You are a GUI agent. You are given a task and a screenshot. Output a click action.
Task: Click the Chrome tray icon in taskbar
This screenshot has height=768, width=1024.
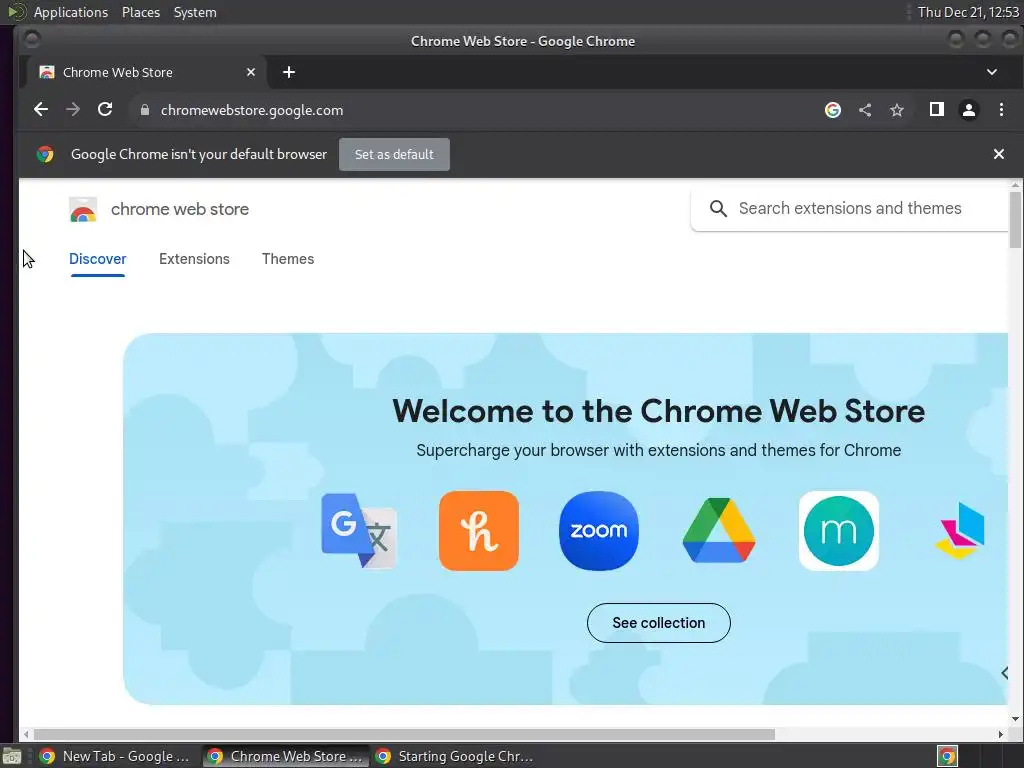click(947, 756)
